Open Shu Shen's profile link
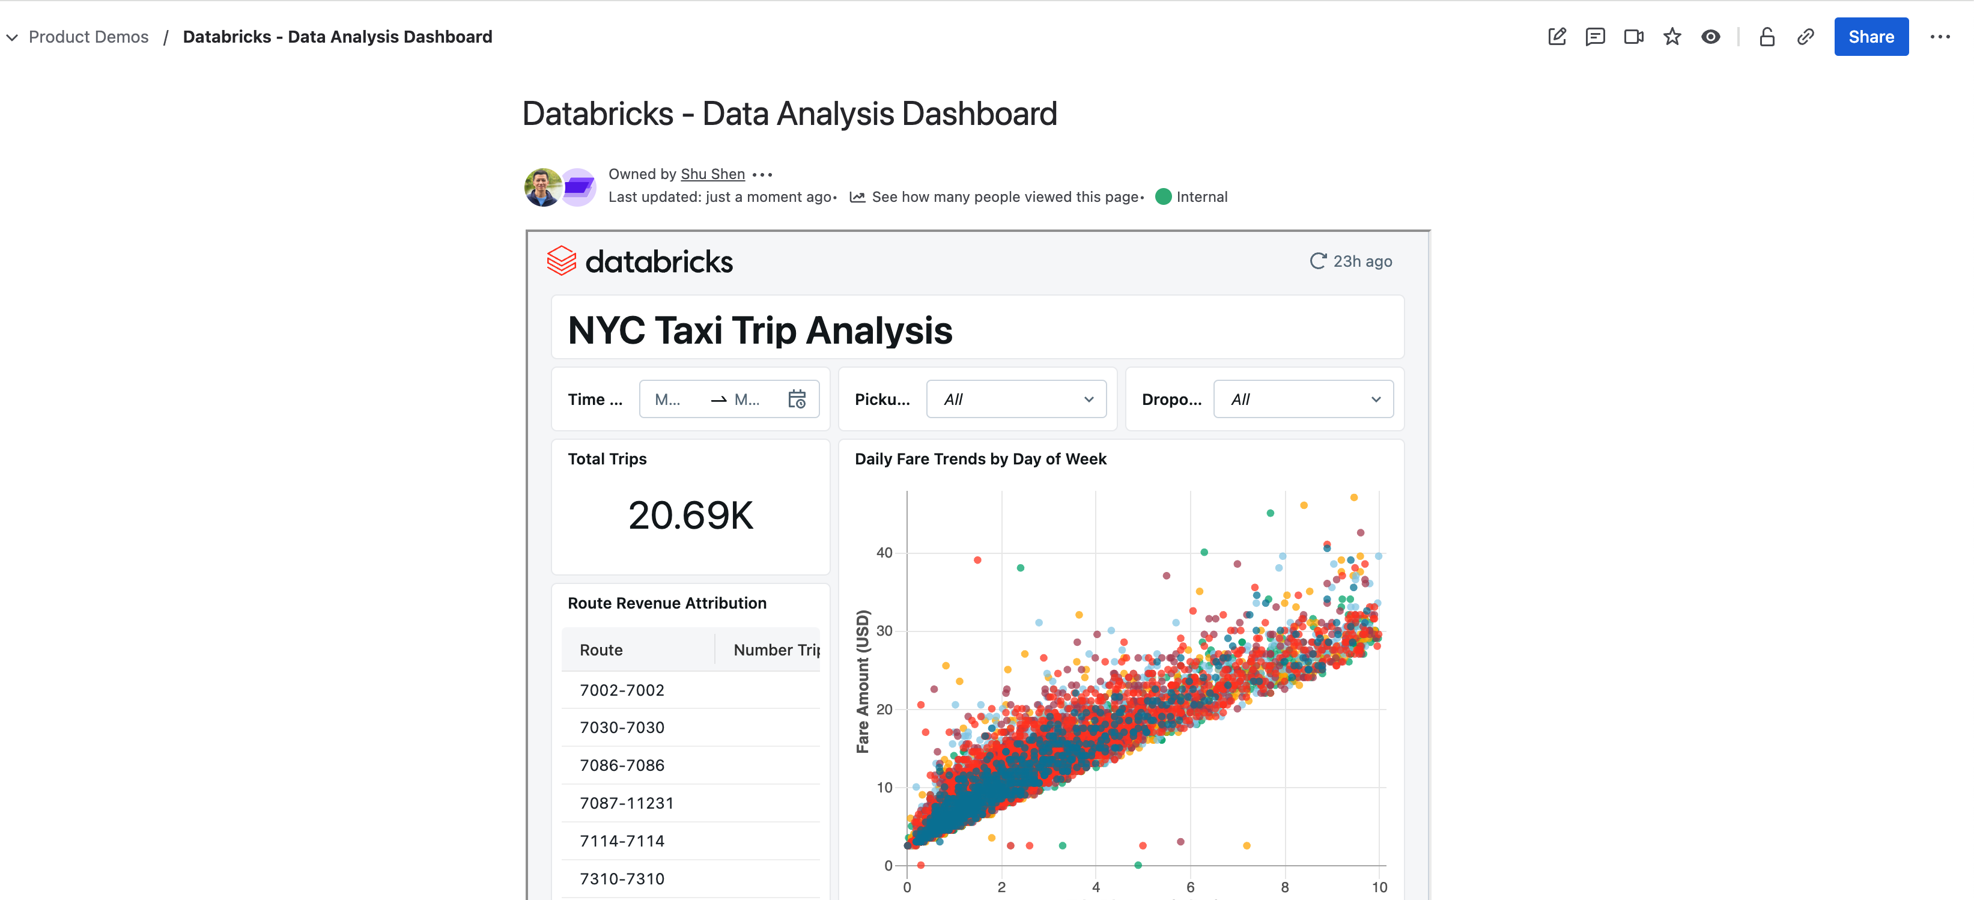Image resolution: width=1974 pixels, height=900 pixels. point(712,174)
